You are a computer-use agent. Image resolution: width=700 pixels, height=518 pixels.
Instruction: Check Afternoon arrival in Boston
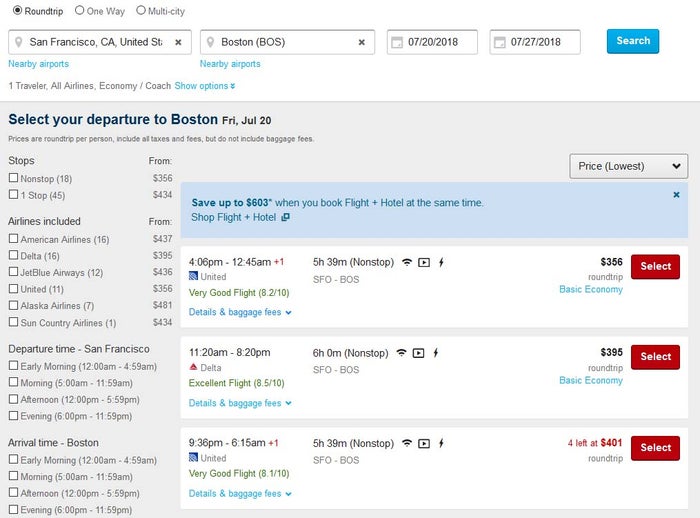pyautogui.click(x=13, y=492)
